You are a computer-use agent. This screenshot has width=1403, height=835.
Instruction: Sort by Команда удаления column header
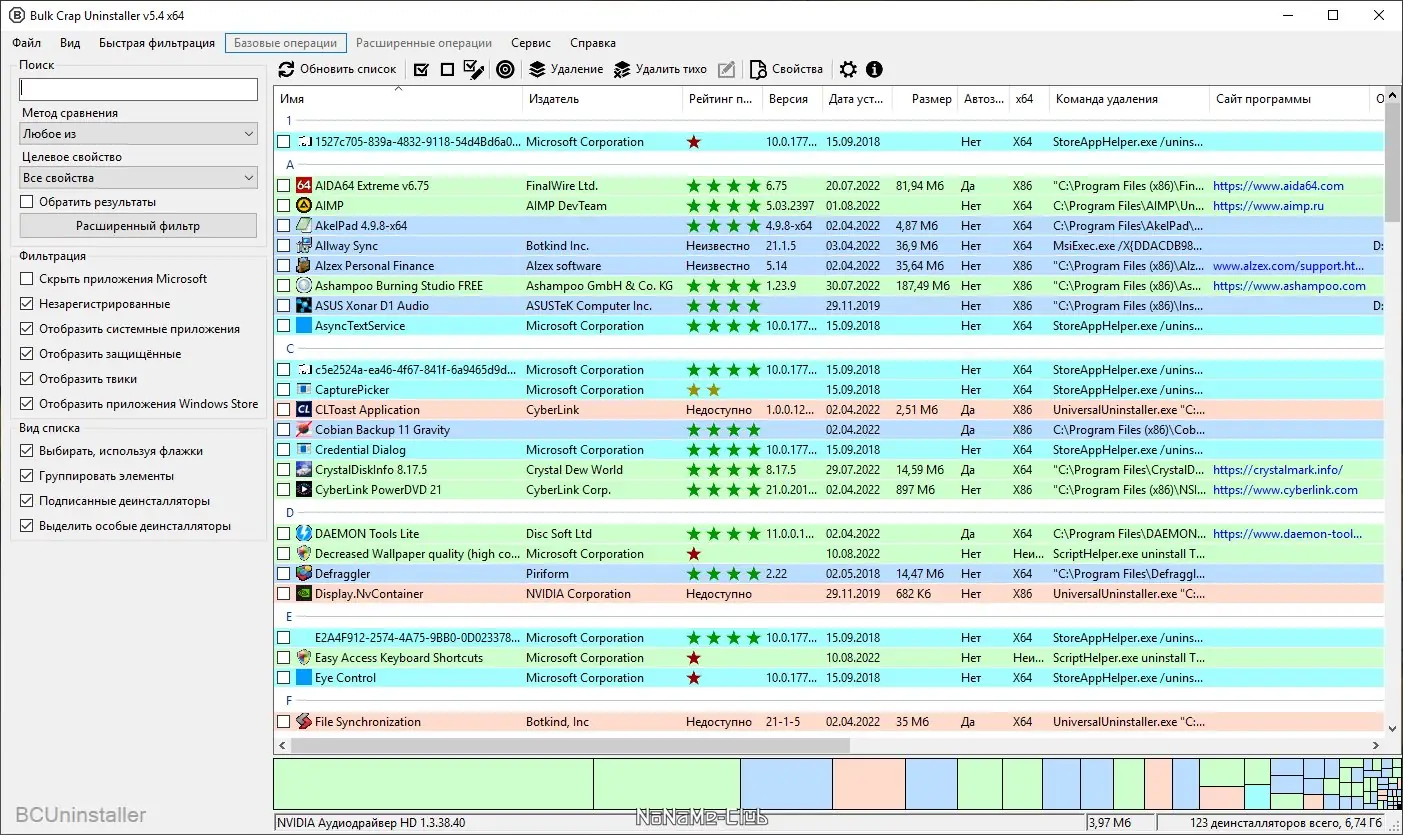(1129, 99)
